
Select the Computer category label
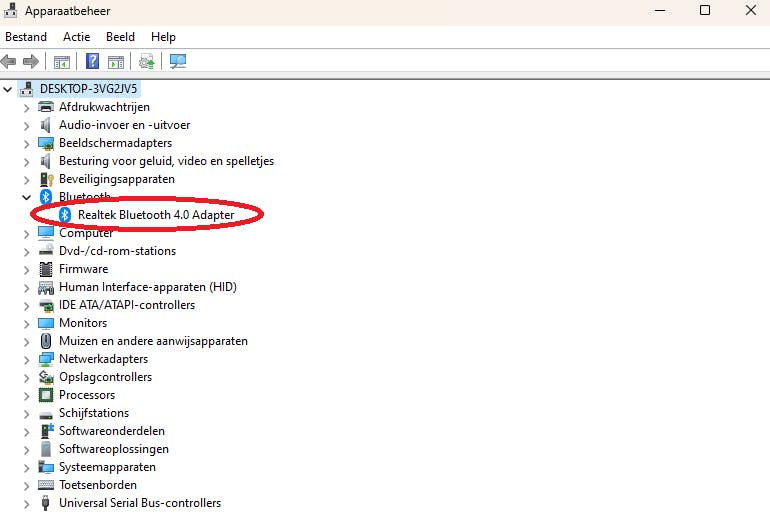pyautogui.click(x=86, y=233)
